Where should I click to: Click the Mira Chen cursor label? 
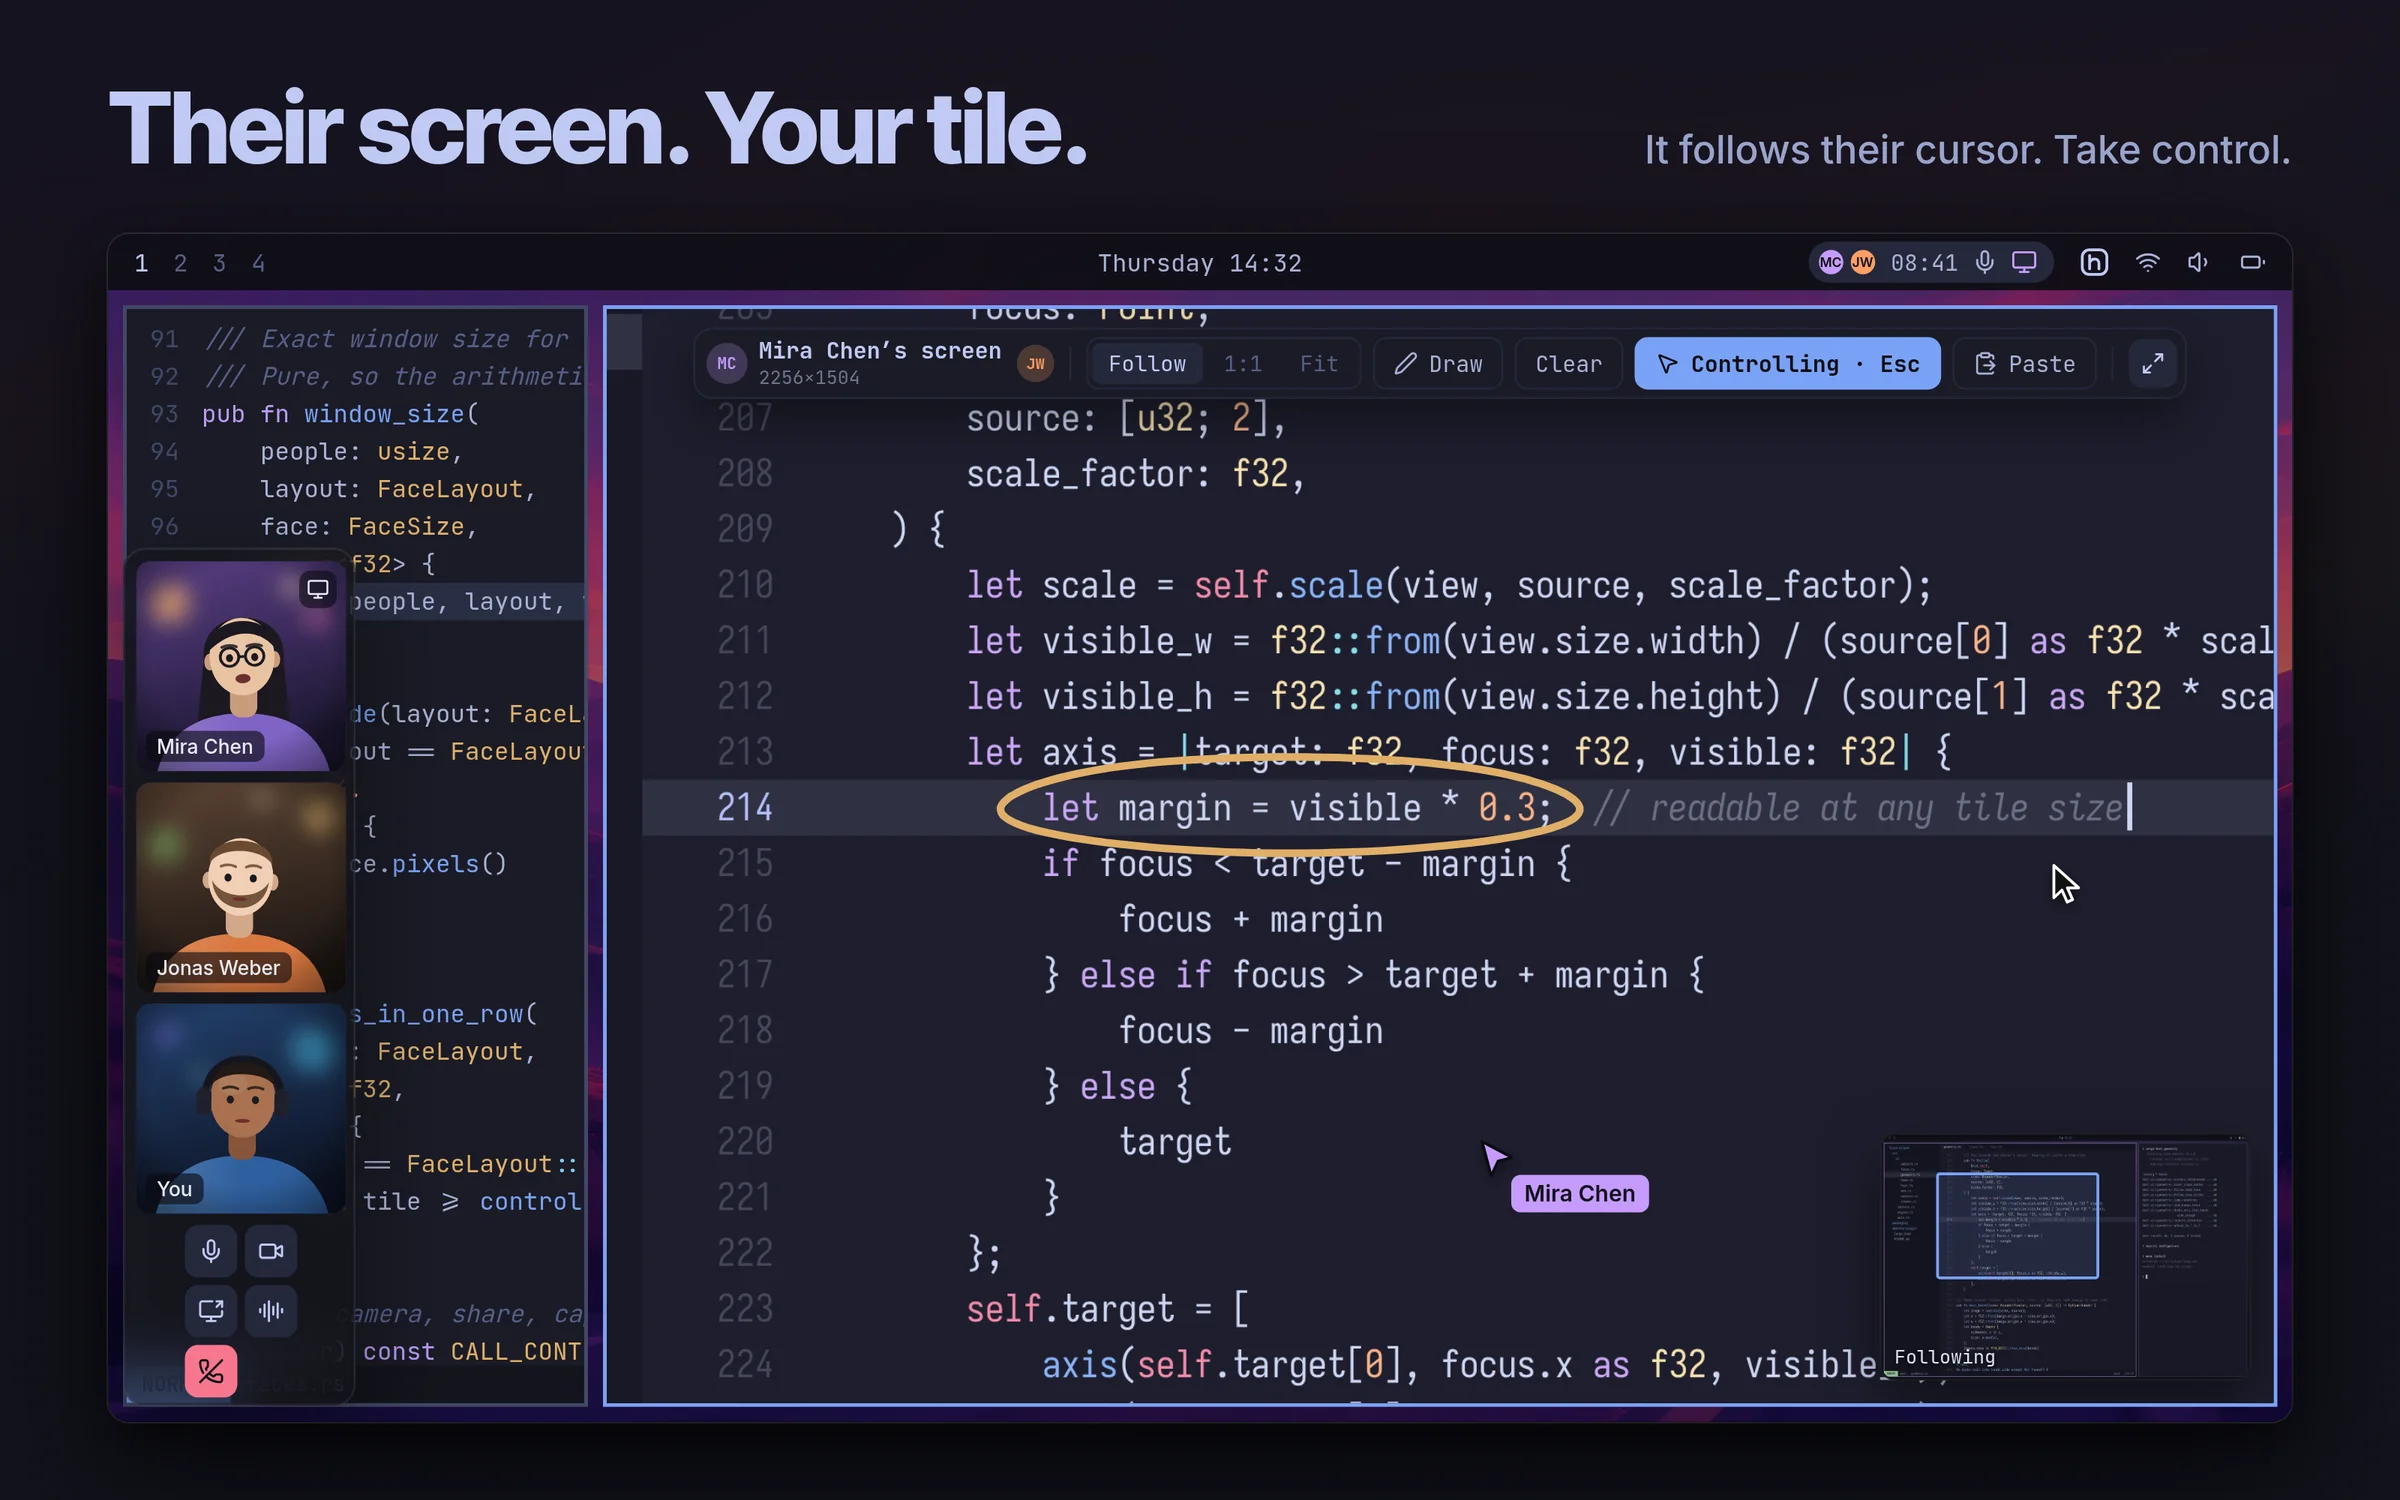pos(1579,1194)
